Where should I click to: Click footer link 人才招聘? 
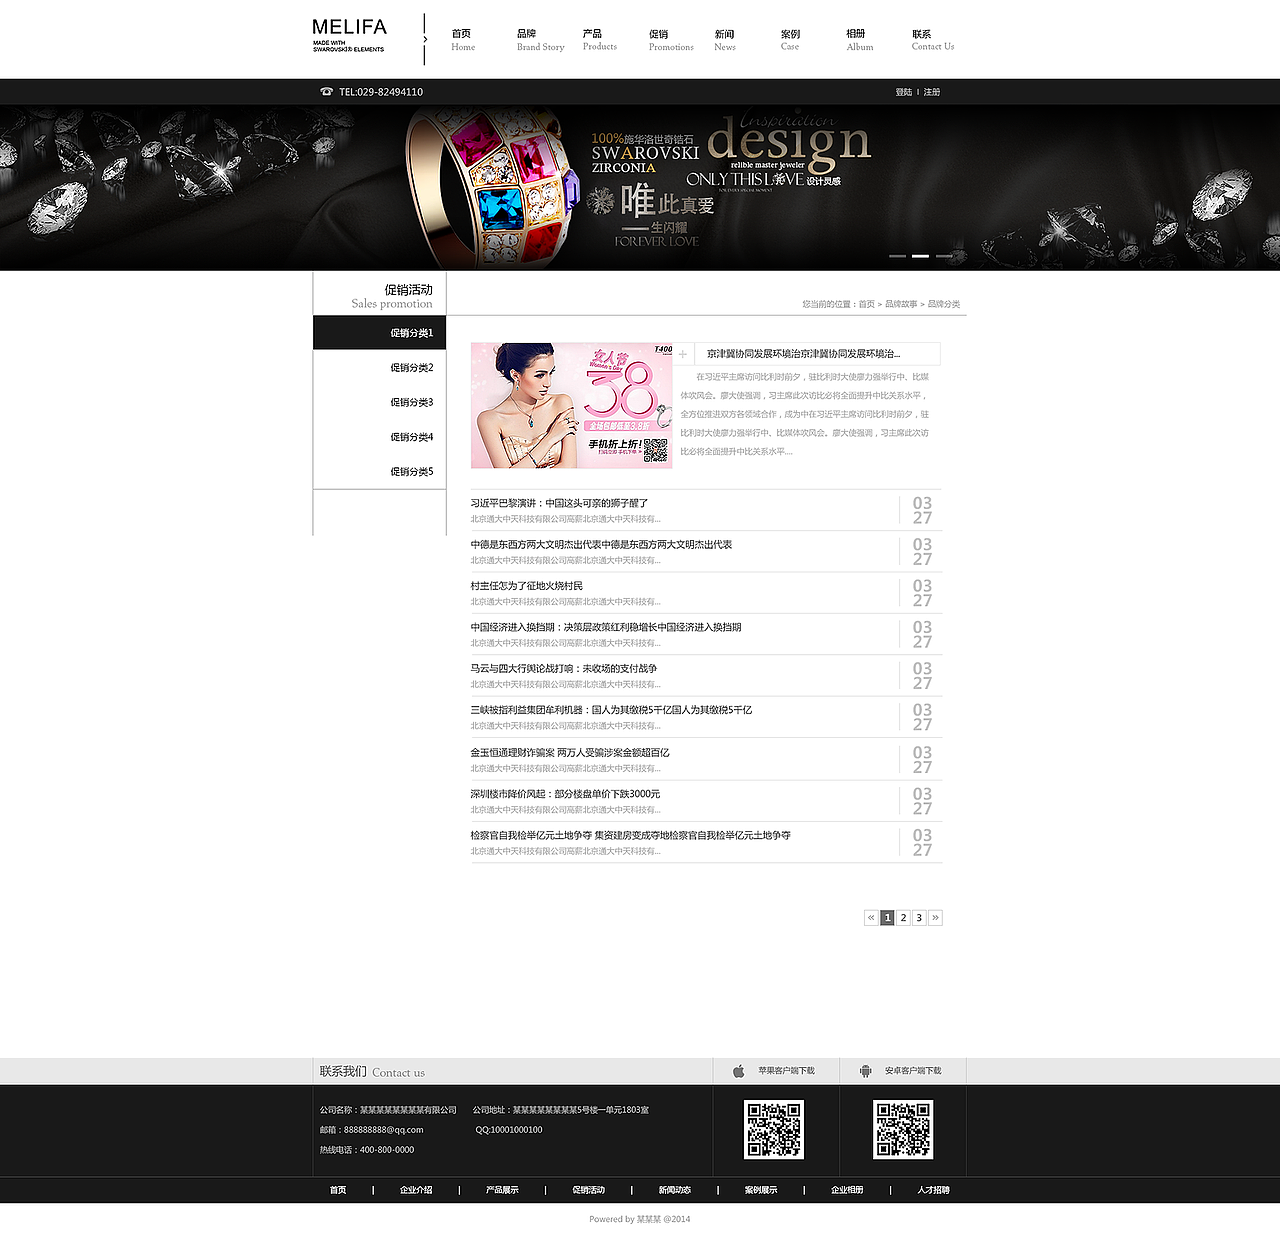coord(933,1190)
